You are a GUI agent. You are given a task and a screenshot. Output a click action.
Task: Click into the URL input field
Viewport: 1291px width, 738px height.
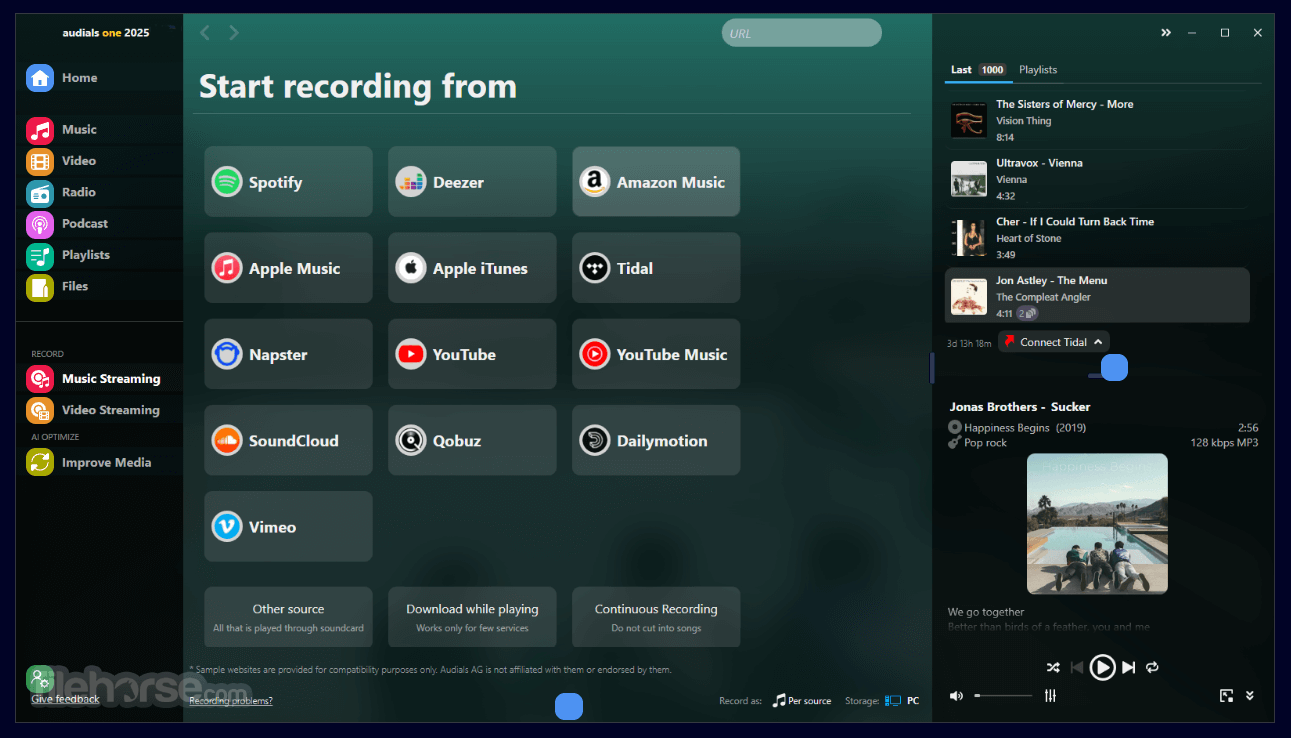click(802, 33)
